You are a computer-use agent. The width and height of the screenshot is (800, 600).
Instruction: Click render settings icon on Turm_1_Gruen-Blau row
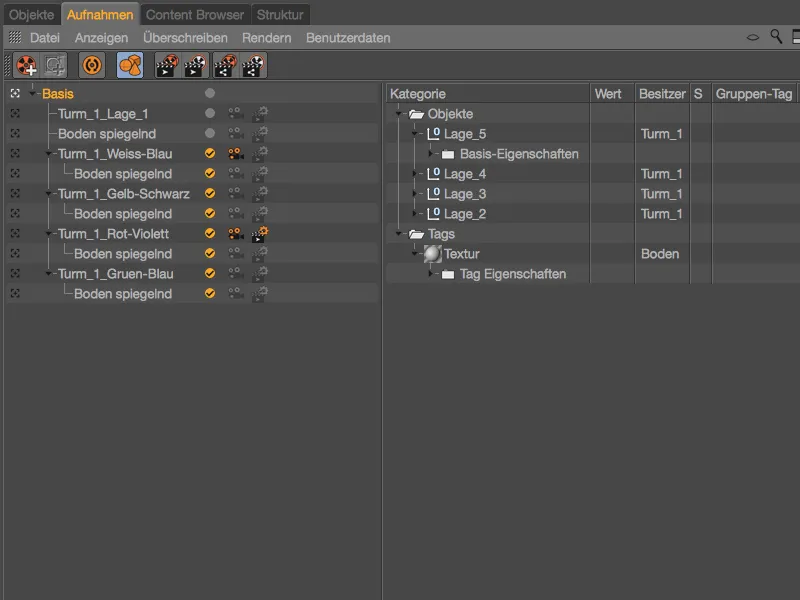click(x=260, y=273)
